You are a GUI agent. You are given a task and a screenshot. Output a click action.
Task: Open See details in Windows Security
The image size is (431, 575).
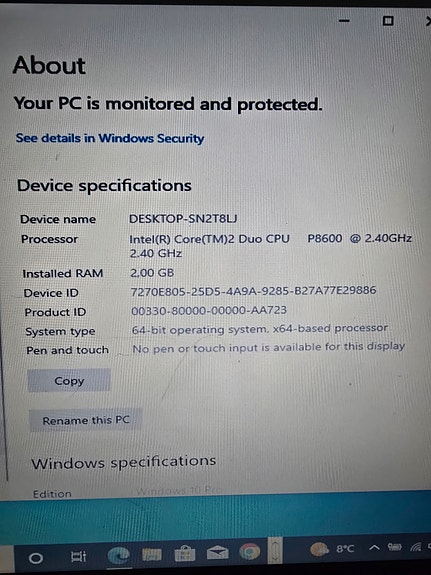[110, 138]
